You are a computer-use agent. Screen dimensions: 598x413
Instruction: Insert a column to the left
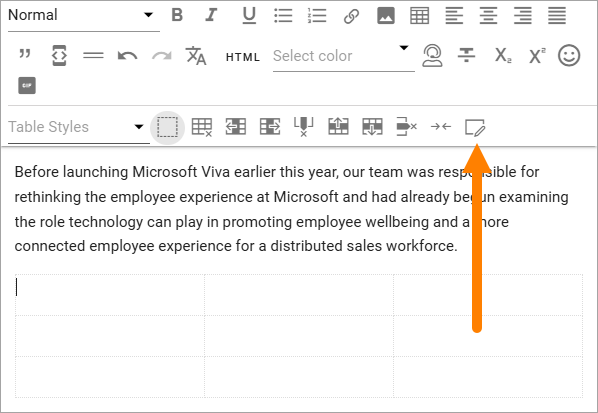coord(236,127)
